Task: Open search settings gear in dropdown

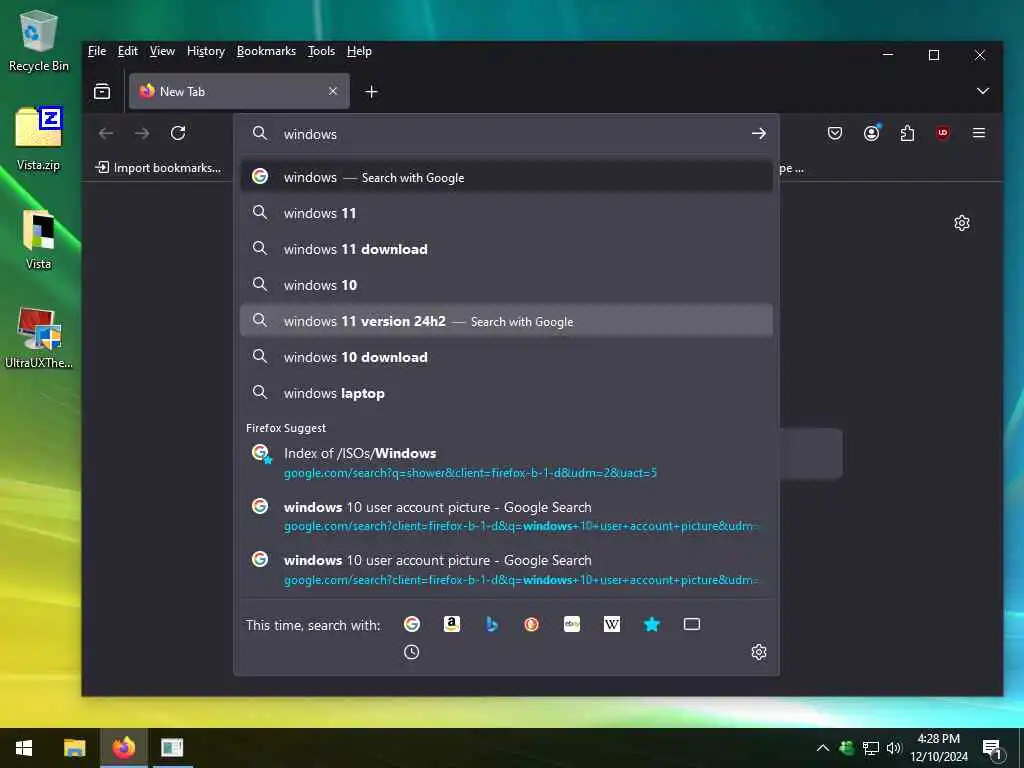Action: click(x=758, y=652)
